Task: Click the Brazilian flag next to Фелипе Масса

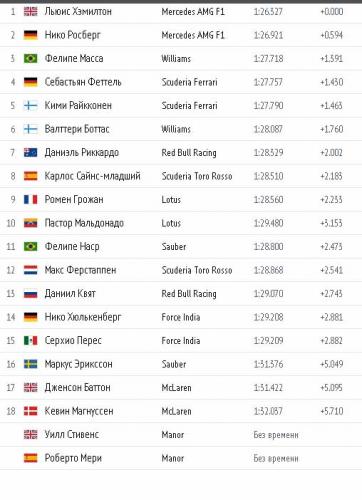Action: pyautogui.click(x=30, y=59)
